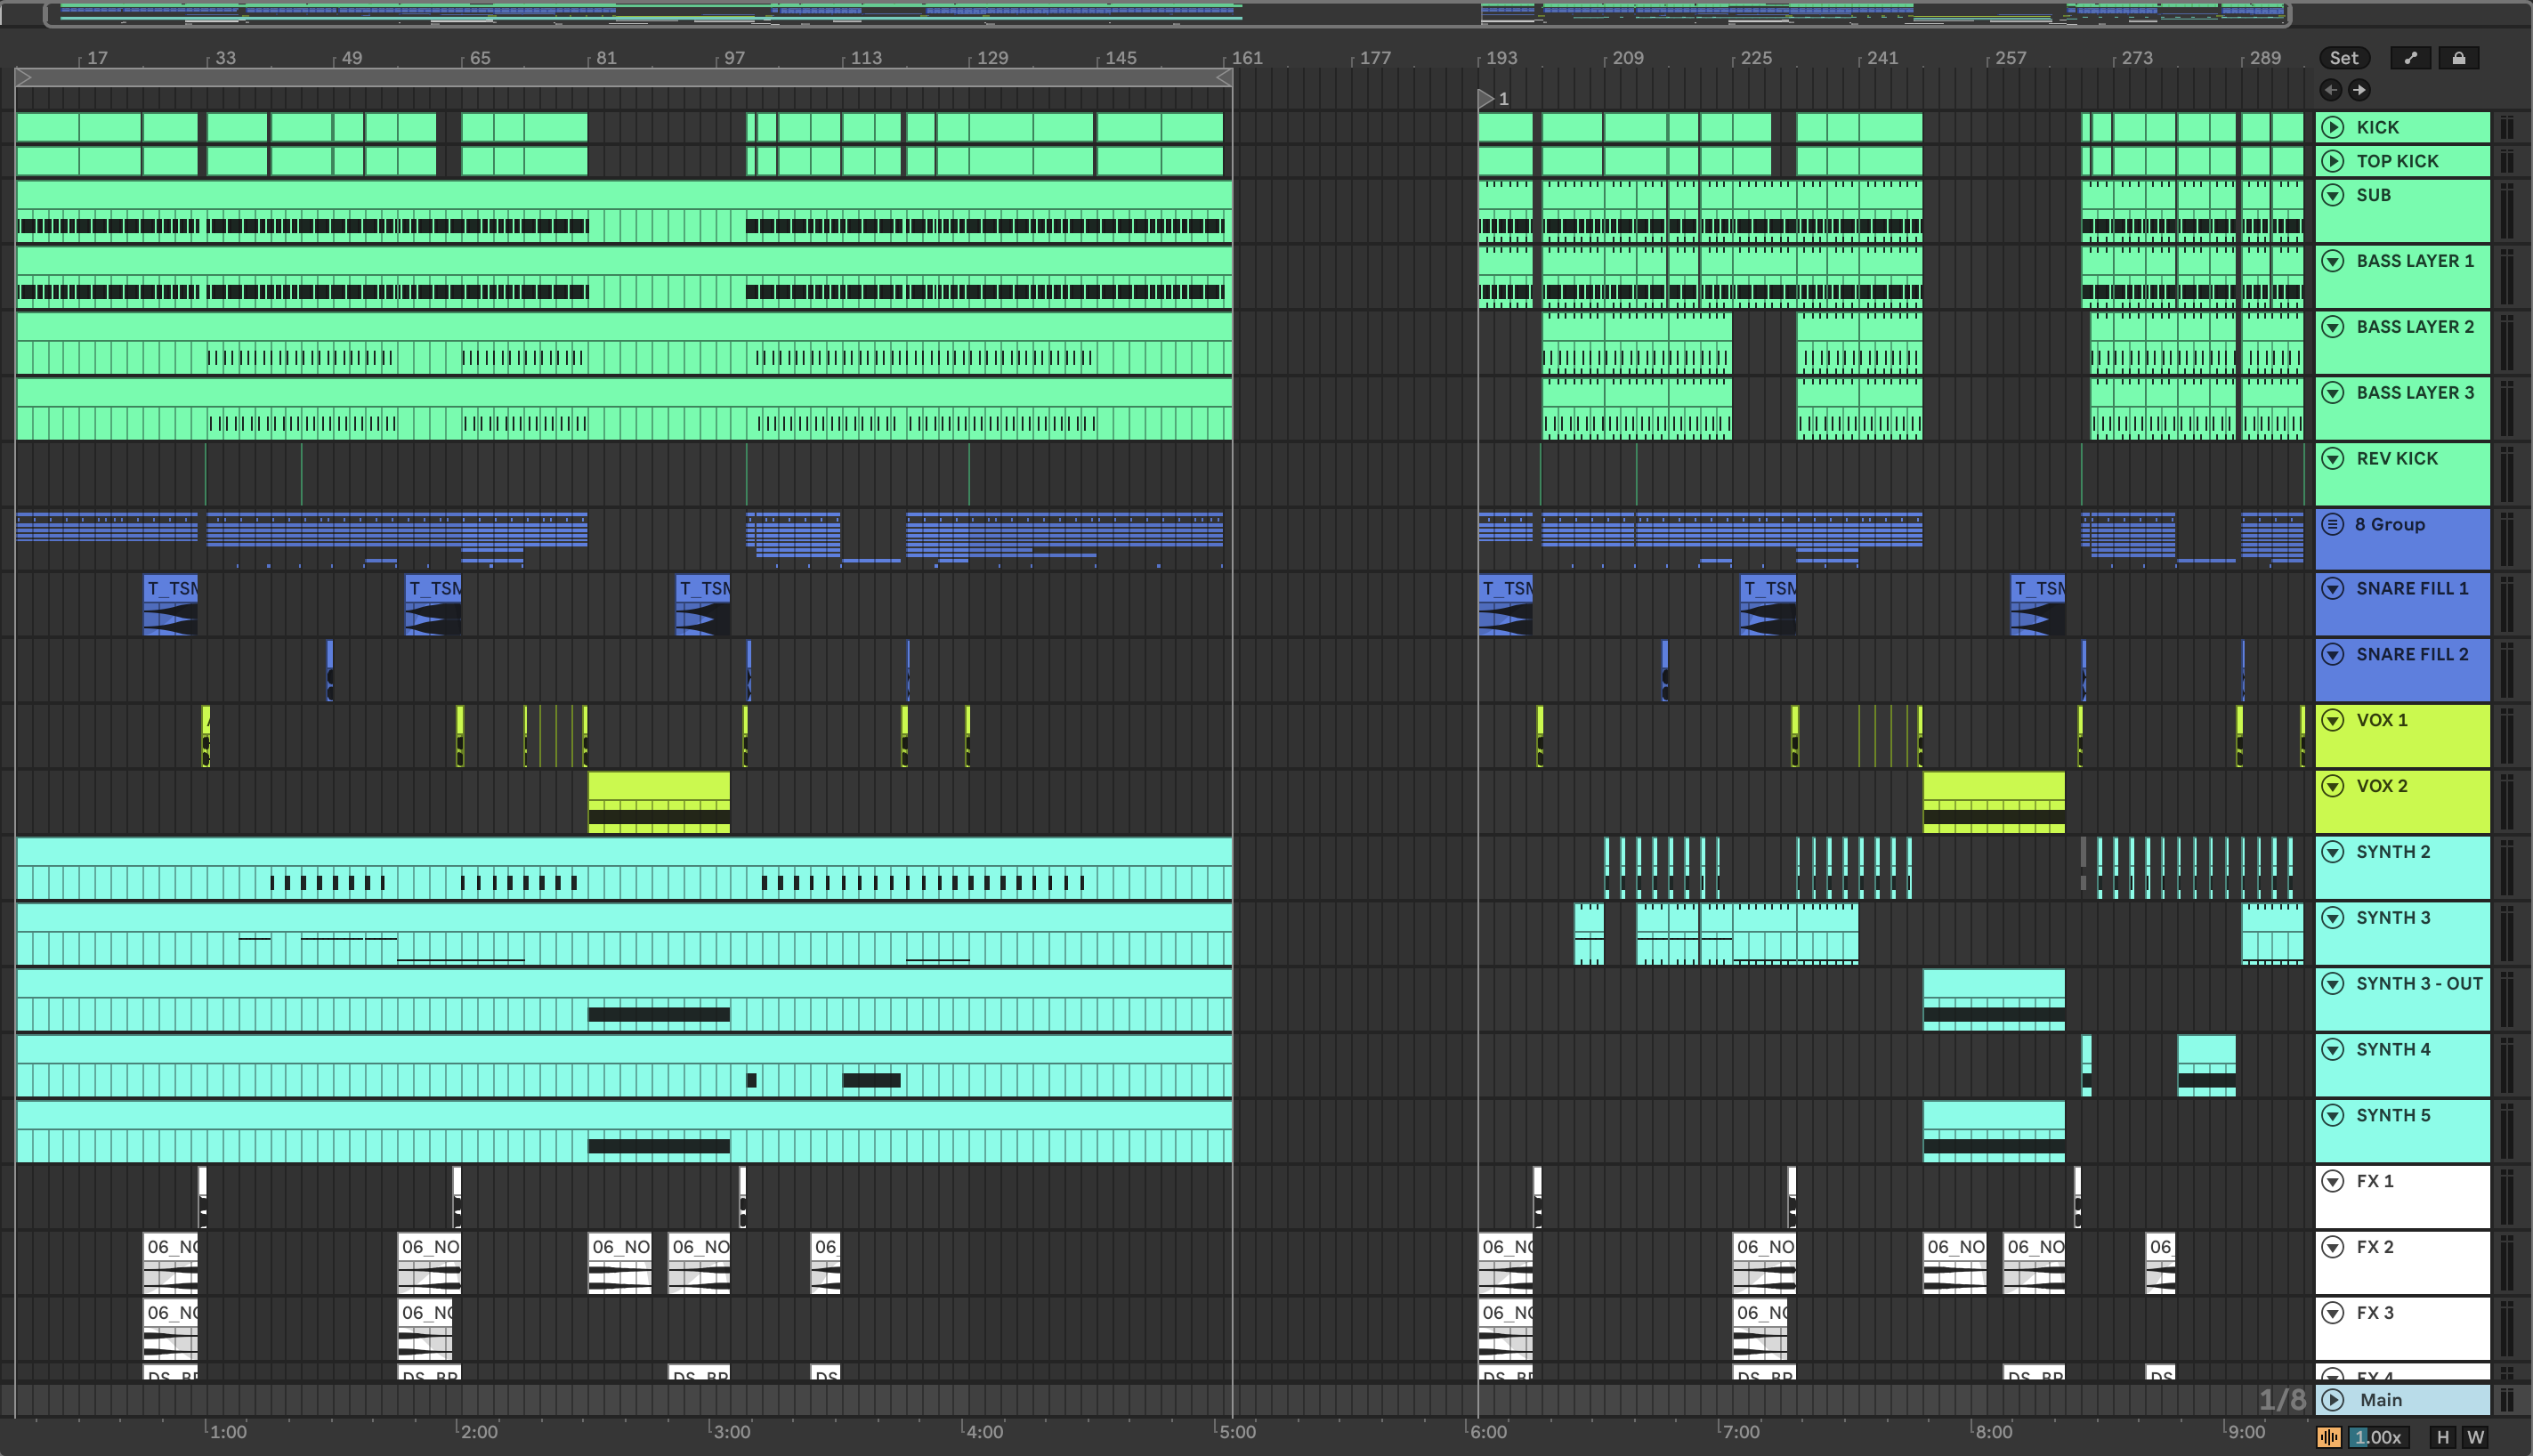Image resolution: width=2533 pixels, height=1456 pixels.
Task: Fold the FX 3 track
Action: pos(2333,1313)
